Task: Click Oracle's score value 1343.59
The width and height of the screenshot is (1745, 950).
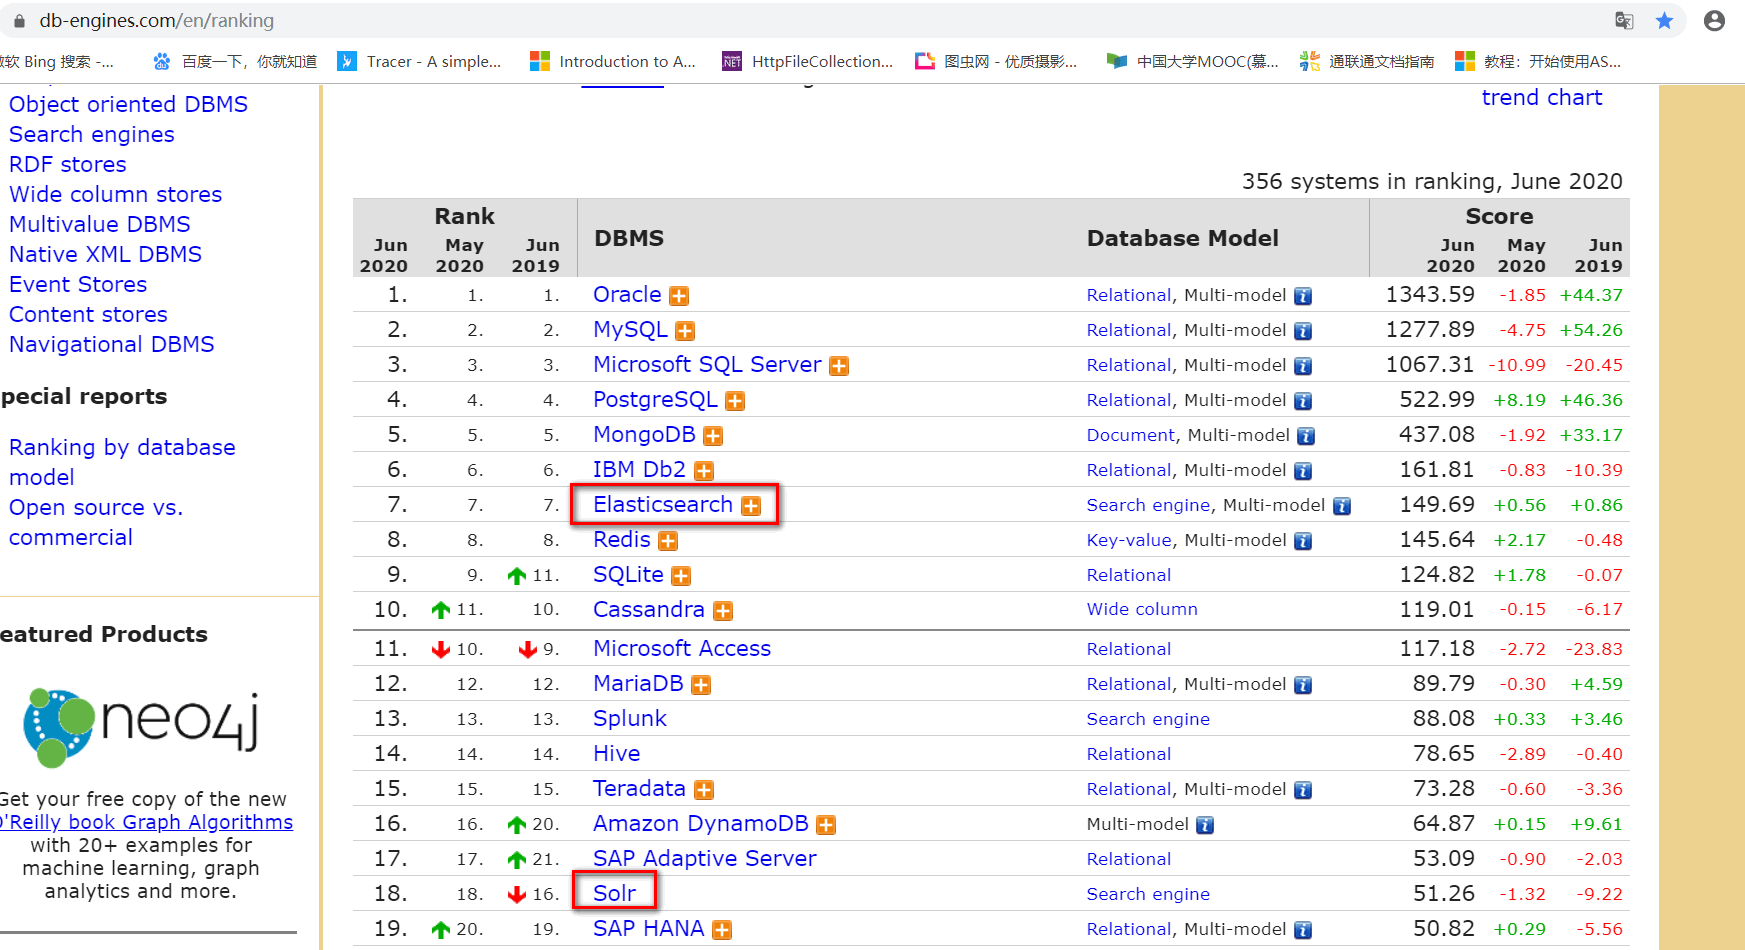Action: point(1430,295)
